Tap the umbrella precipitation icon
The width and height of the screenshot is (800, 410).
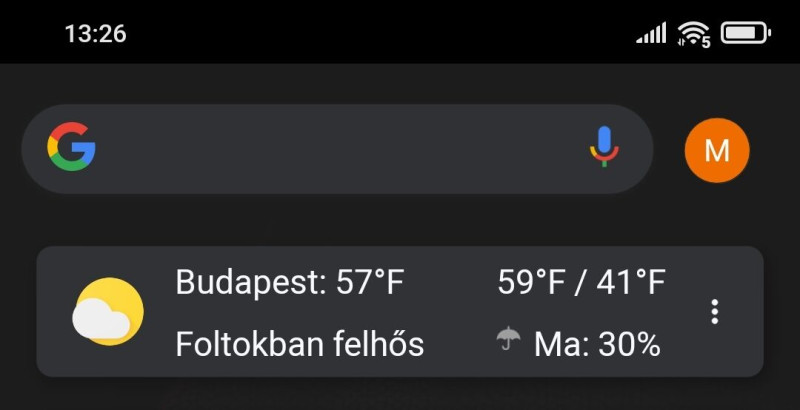coord(509,339)
